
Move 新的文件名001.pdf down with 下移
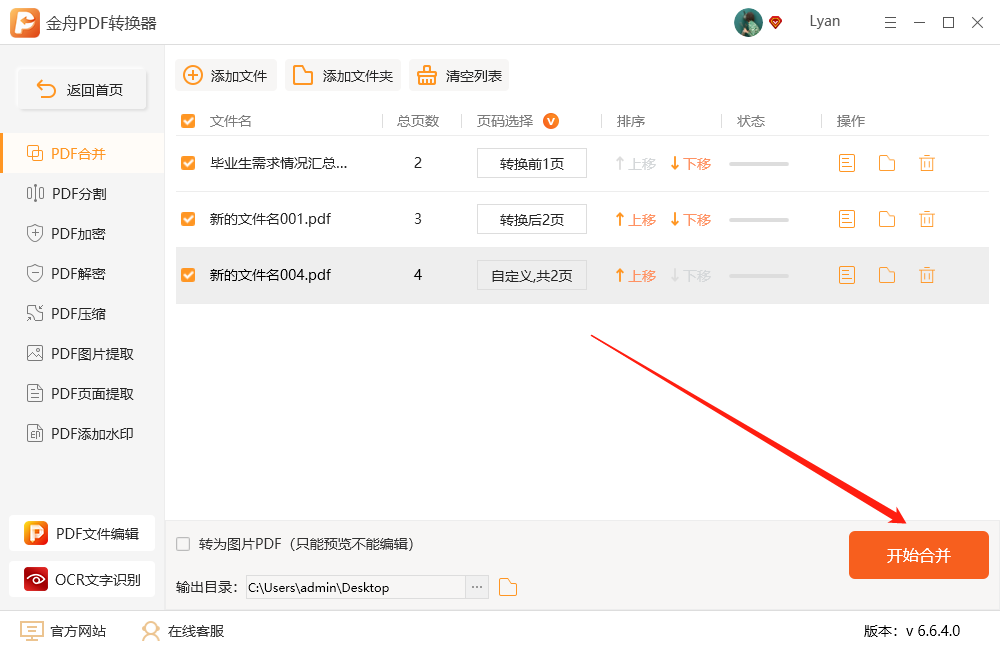[x=691, y=219]
